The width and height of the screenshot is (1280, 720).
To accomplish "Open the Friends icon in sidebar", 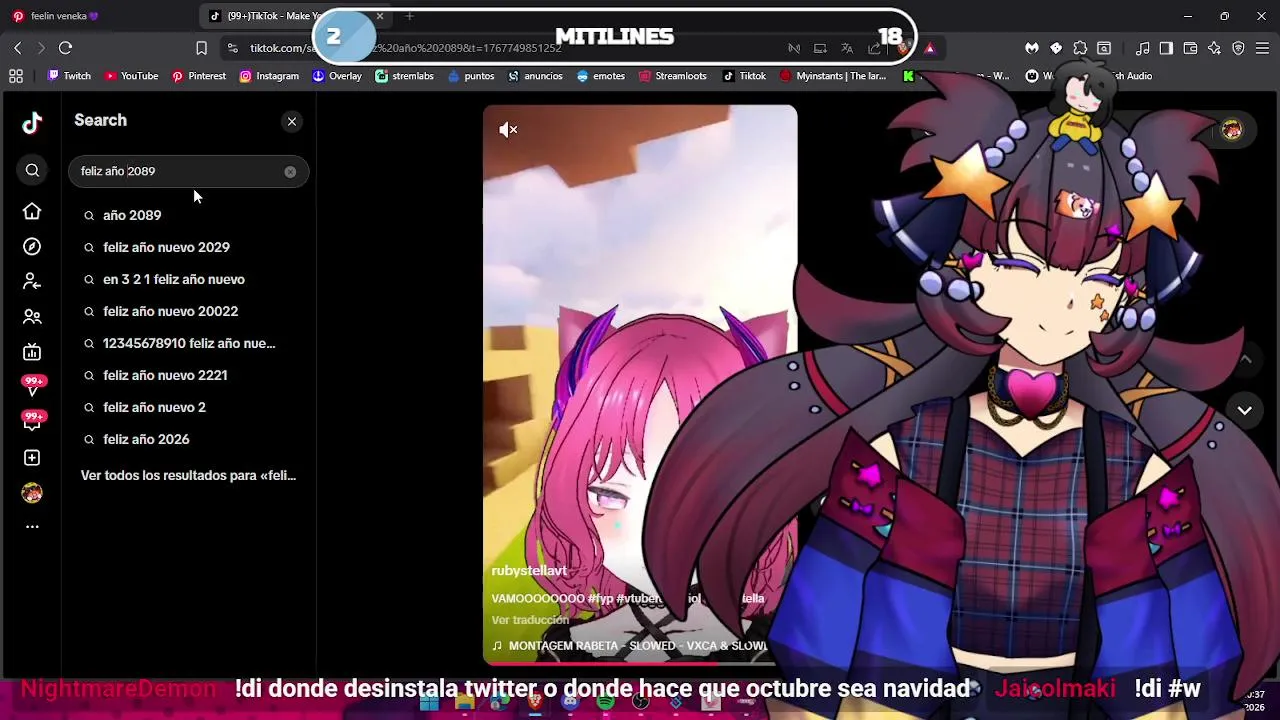I will pos(32,317).
